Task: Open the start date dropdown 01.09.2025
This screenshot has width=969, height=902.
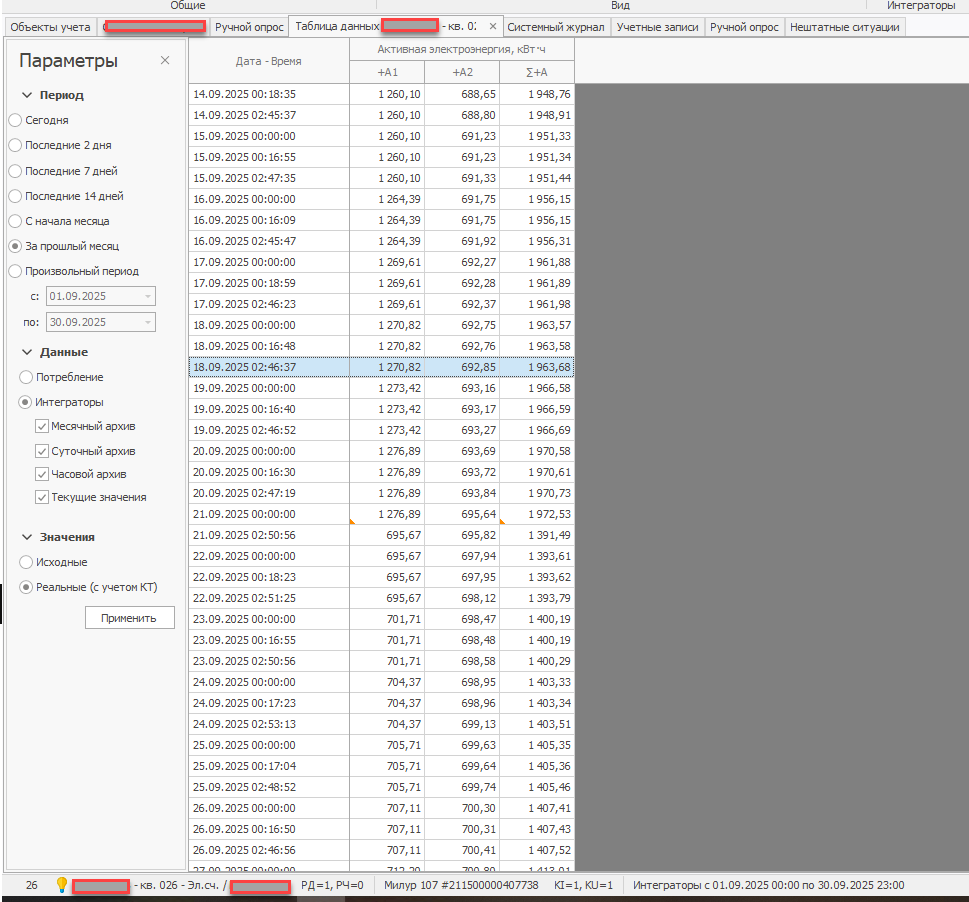Action: point(148,297)
